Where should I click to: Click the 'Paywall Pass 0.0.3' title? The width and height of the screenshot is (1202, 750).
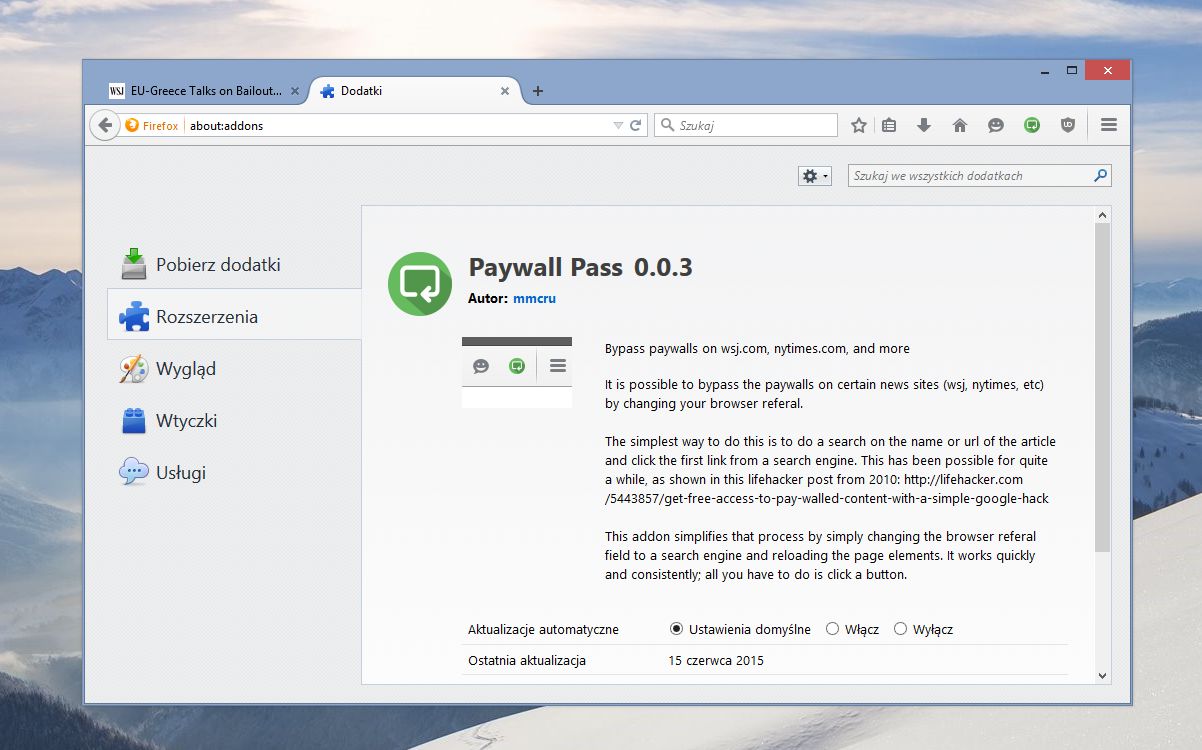pyautogui.click(x=580, y=267)
